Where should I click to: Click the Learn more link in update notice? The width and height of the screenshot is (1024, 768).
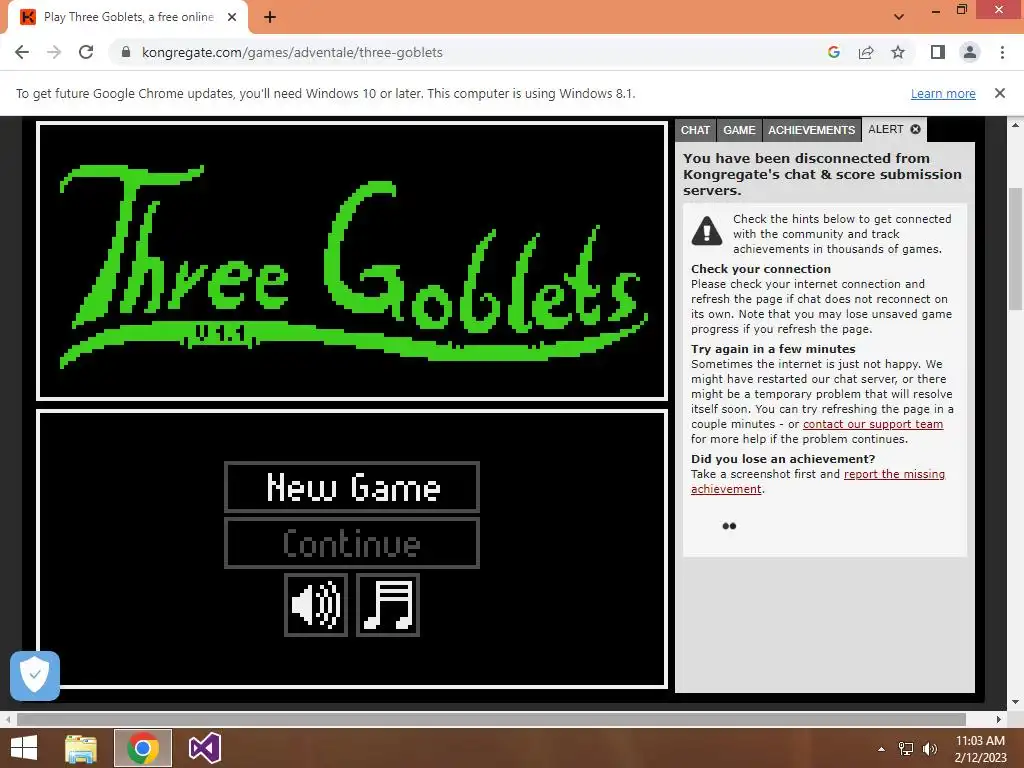pyautogui.click(x=943, y=93)
